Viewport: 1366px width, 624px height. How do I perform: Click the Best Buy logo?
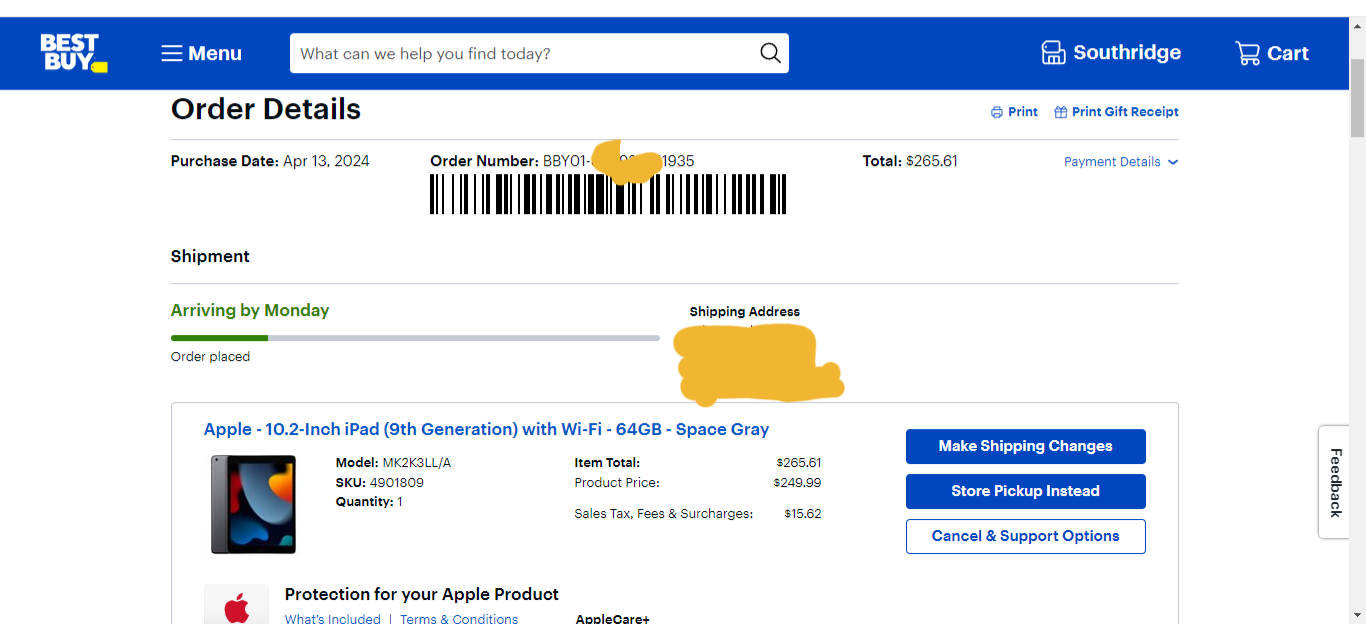tap(73, 53)
